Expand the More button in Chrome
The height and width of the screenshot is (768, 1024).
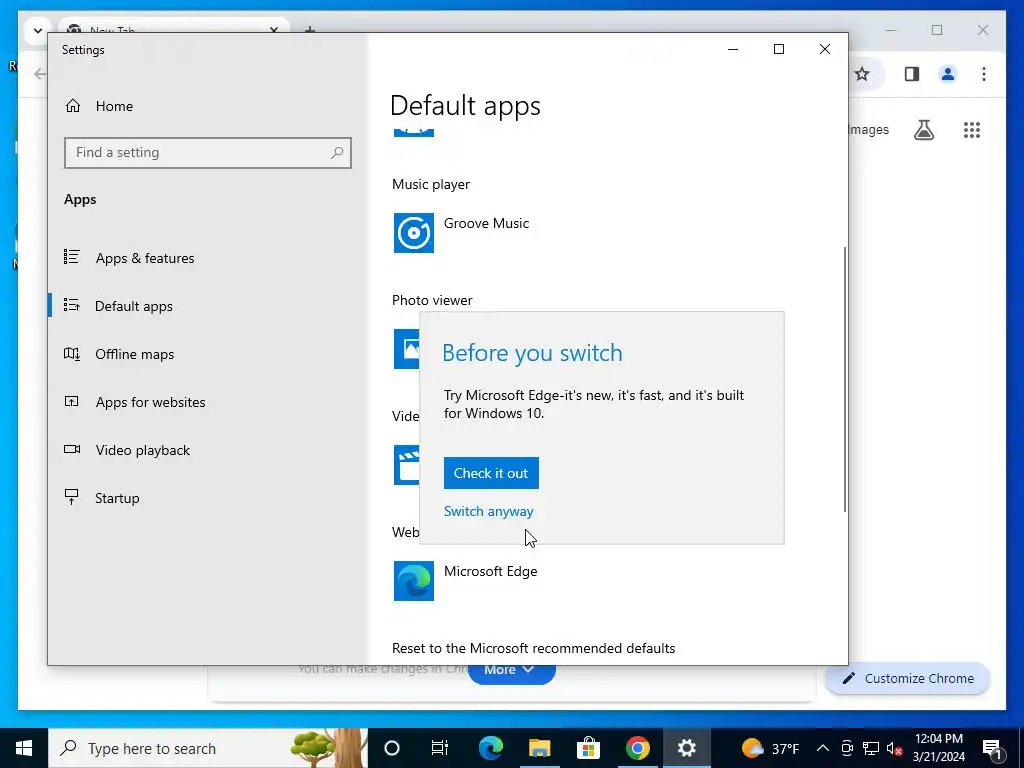pyautogui.click(x=511, y=673)
